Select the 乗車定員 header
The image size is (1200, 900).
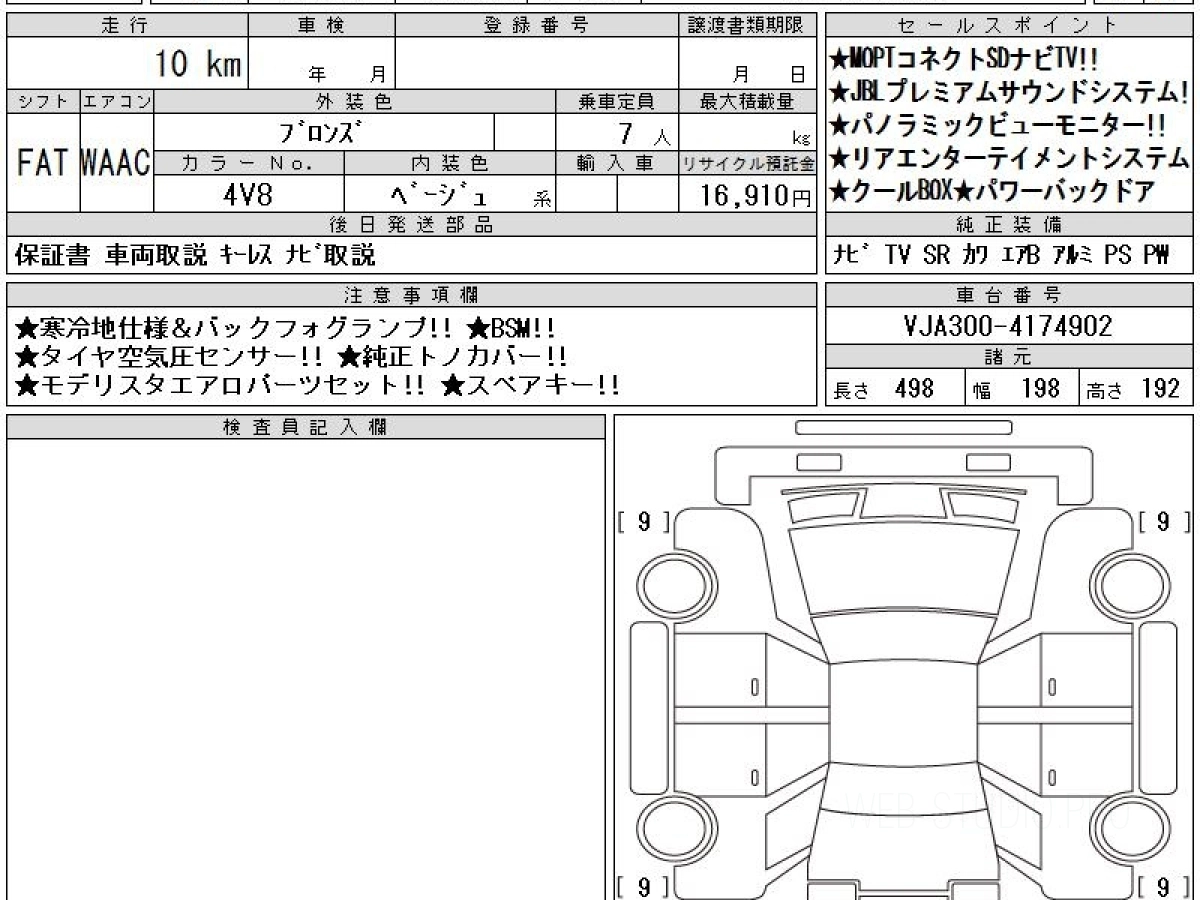617,101
